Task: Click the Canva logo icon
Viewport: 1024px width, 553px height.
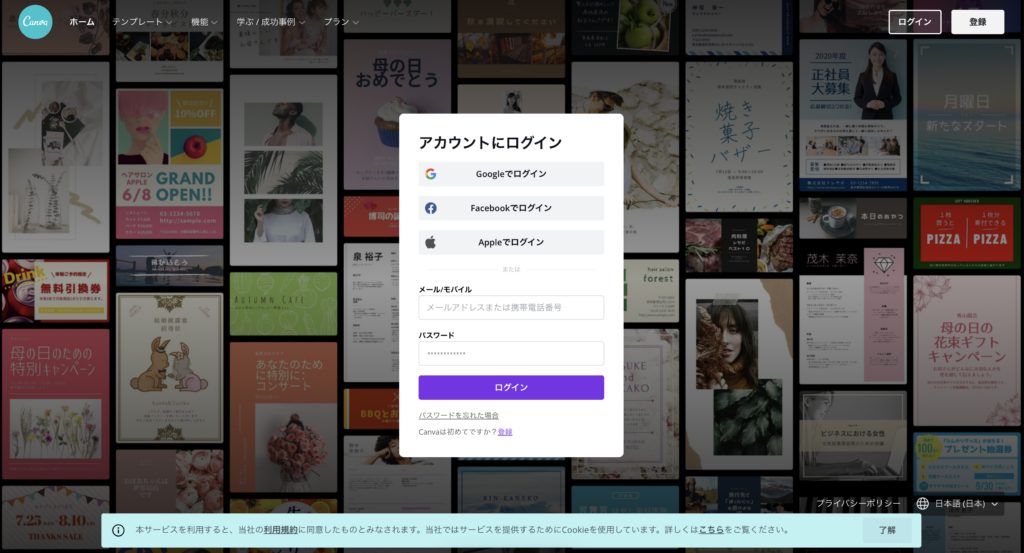Action: (x=35, y=21)
